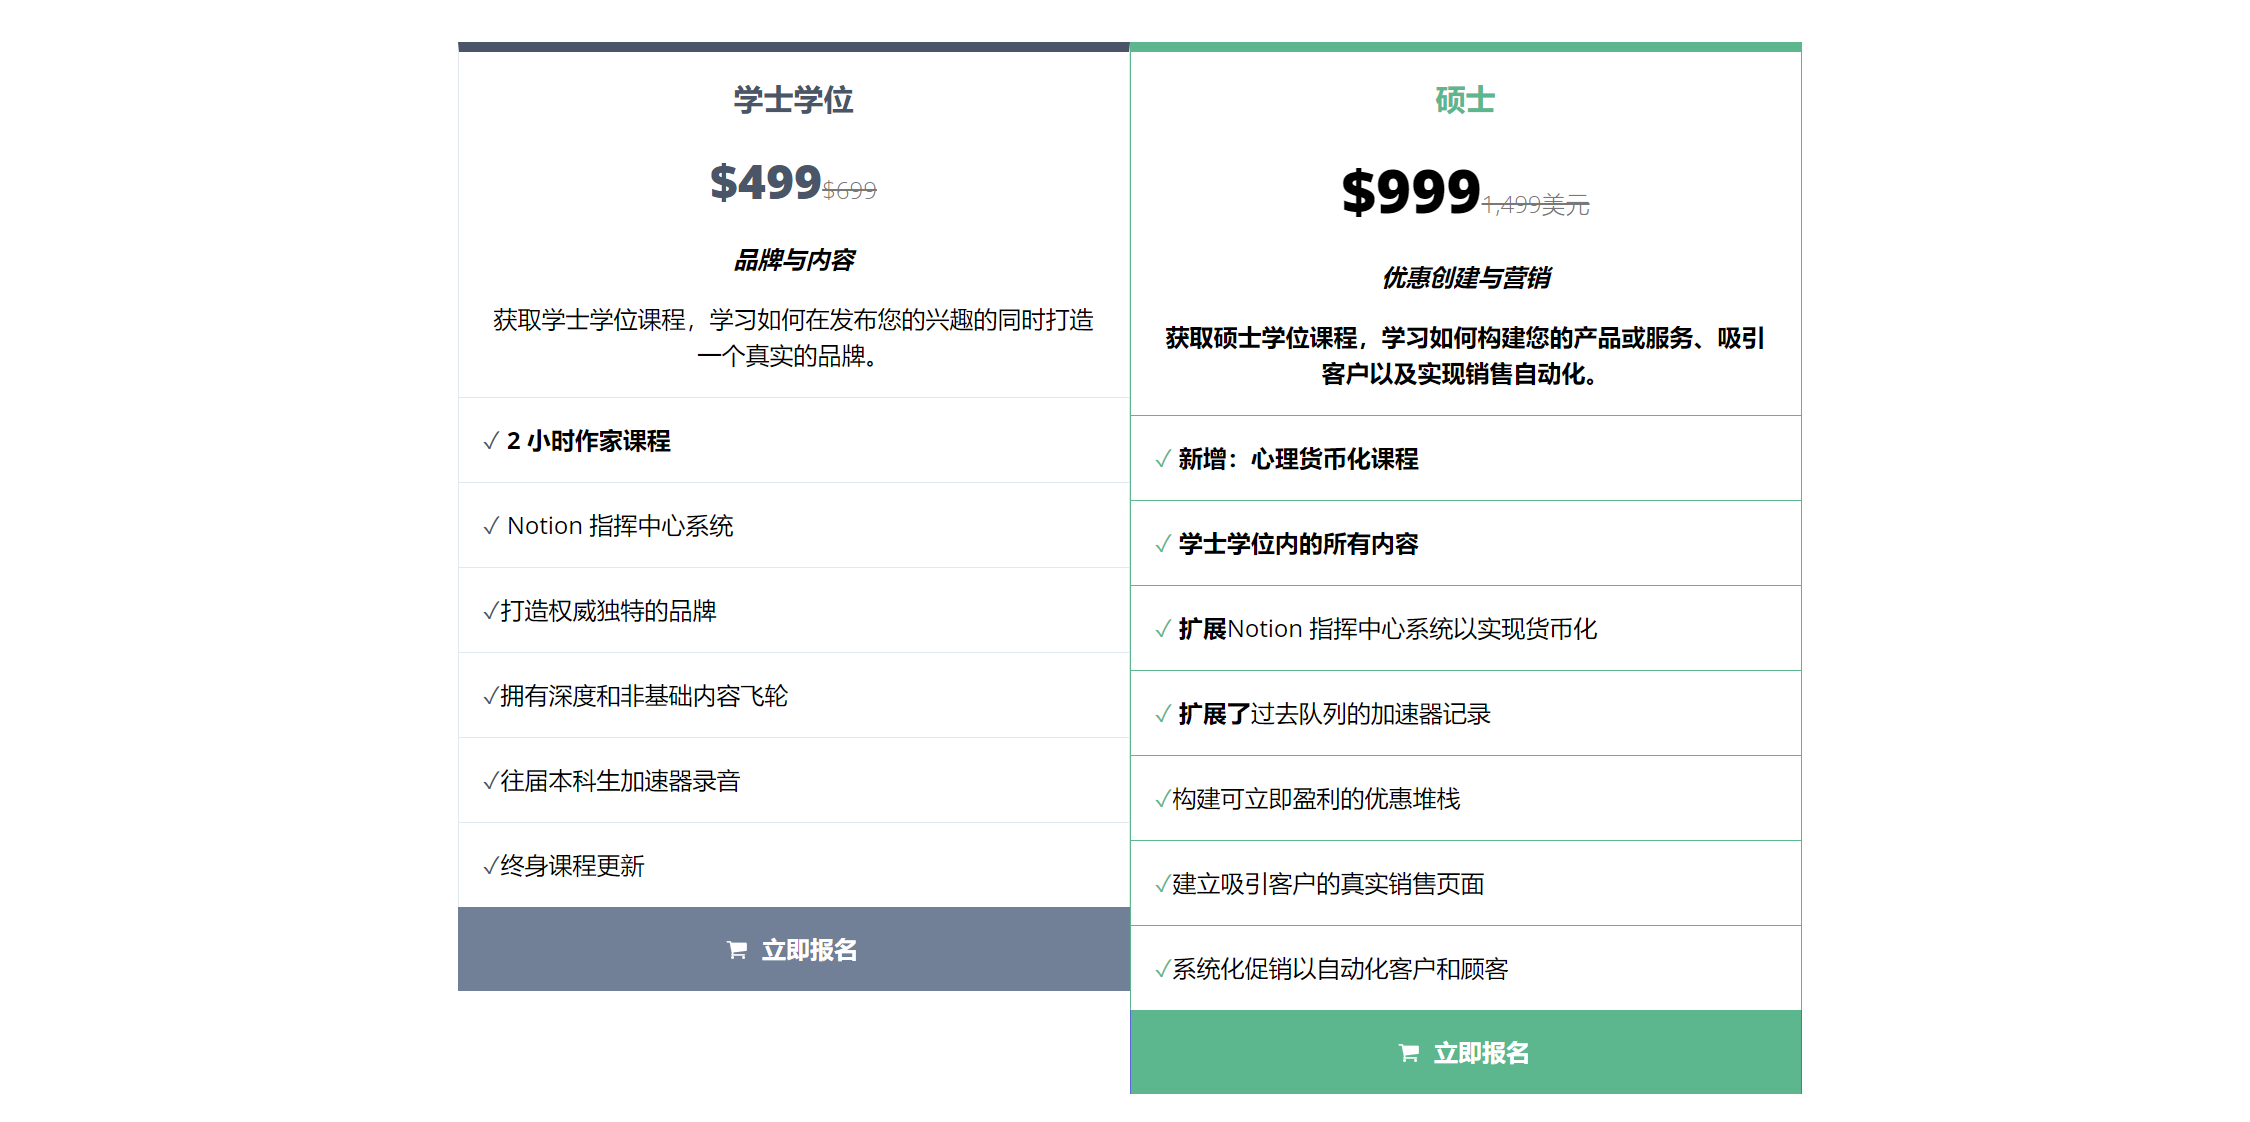Click the checkmark beside "系统化促销以自动化客户和顾客"
This screenshot has height=1122, width=2250.
(x=1163, y=969)
